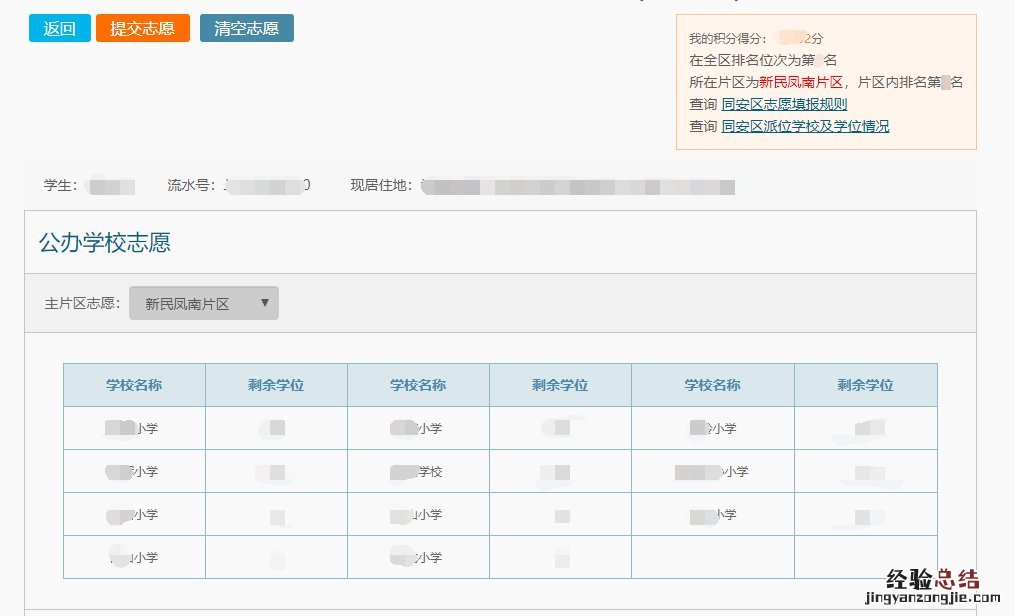Click the rightmost 学校名称 column header
The height and width of the screenshot is (616, 1015).
click(712, 385)
